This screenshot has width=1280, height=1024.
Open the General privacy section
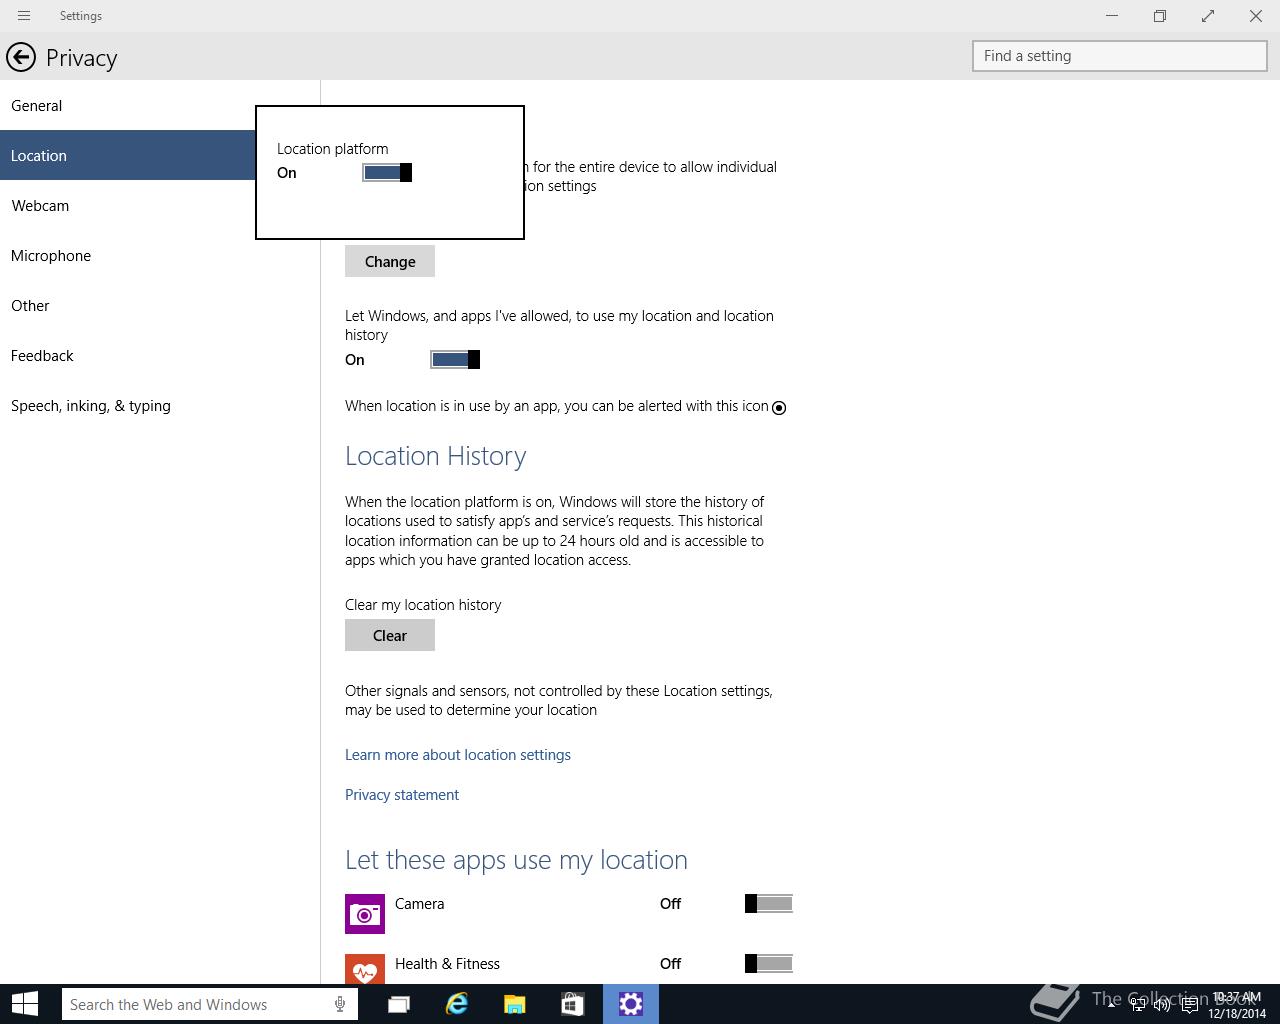[x=160, y=106]
